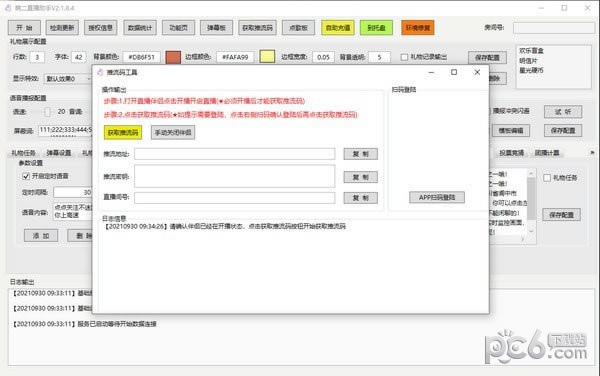600x376 pixels.
Task: Open the 功能页 toolbar button
Action: click(x=178, y=28)
